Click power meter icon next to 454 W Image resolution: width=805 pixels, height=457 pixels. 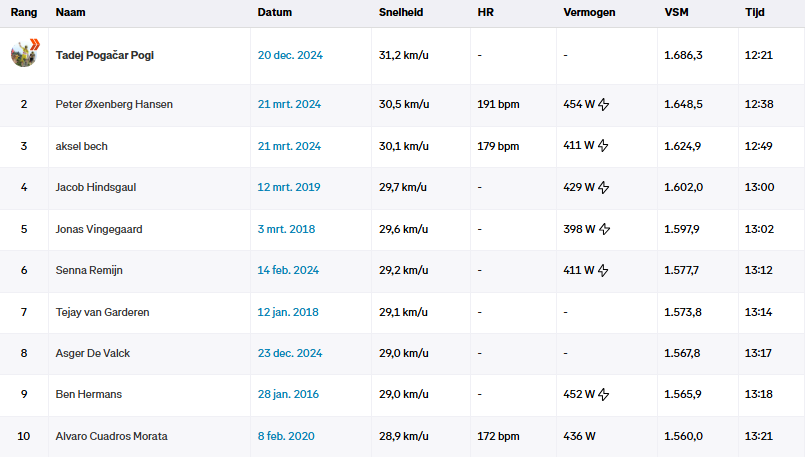point(604,104)
